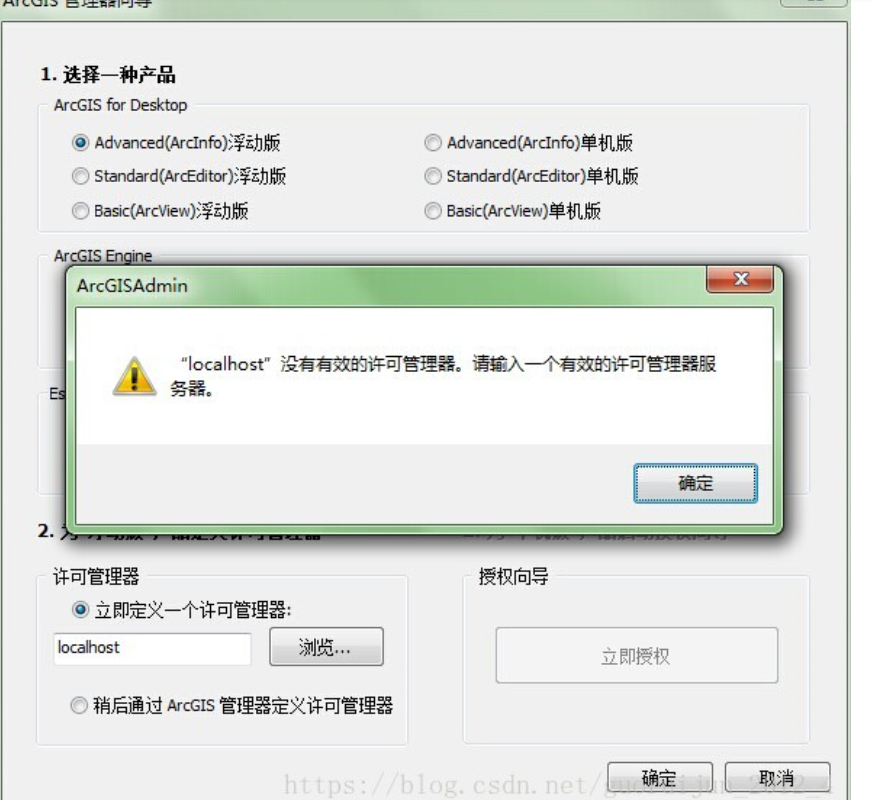This screenshot has height=800, width=873.
Task: Click the ArcGISAdmin dialog title bar
Action: pyautogui.click(x=390, y=286)
